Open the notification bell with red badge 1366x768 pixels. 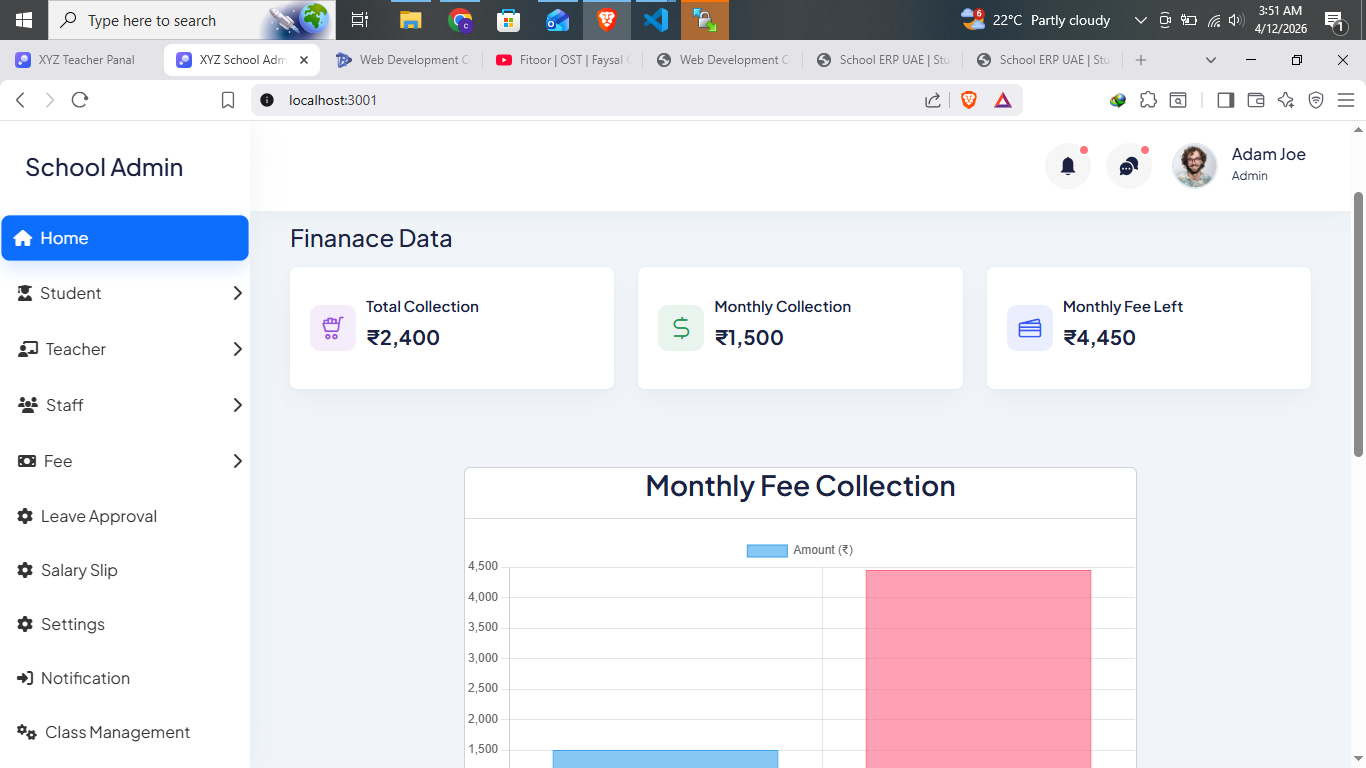[1067, 165]
